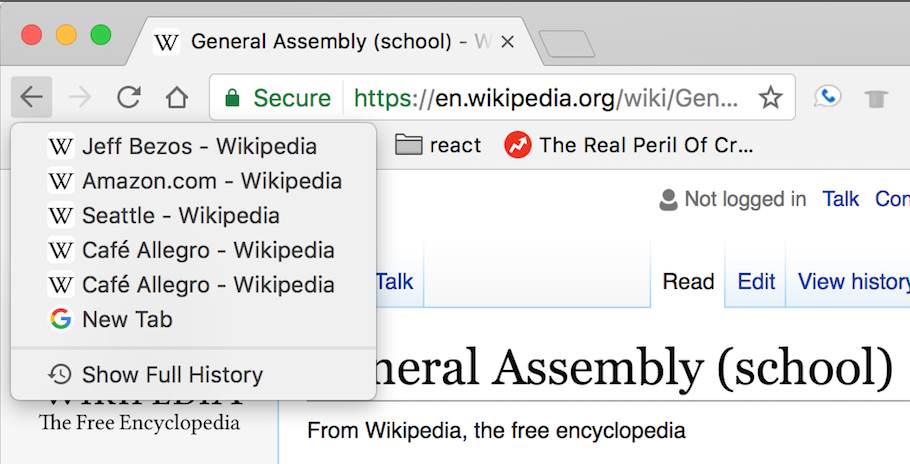Choose Seattle - Wikipedia history entry
The height and width of the screenshot is (464, 910).
pos(180,215)
